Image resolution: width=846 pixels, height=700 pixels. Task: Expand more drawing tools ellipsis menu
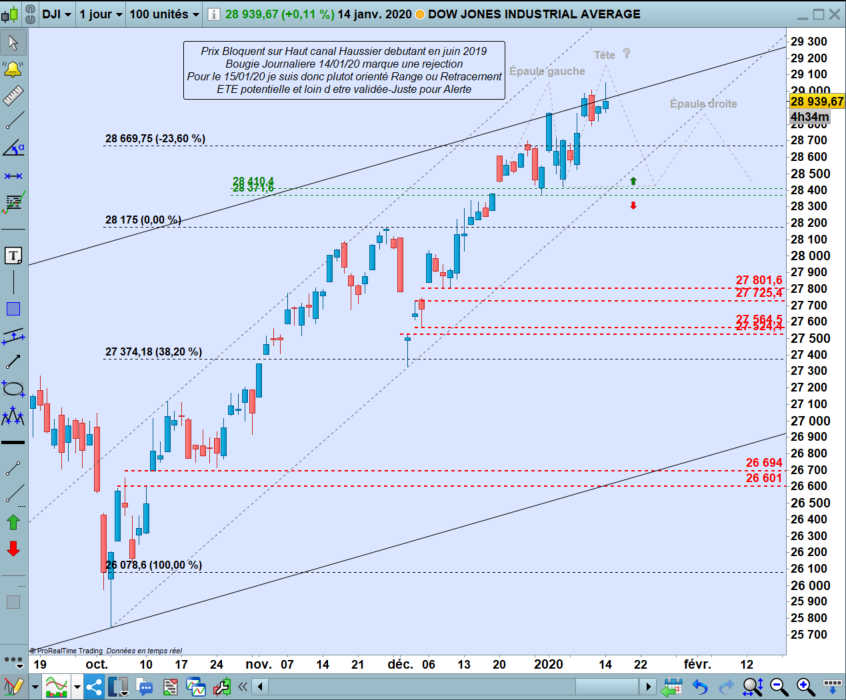point(13,660)
